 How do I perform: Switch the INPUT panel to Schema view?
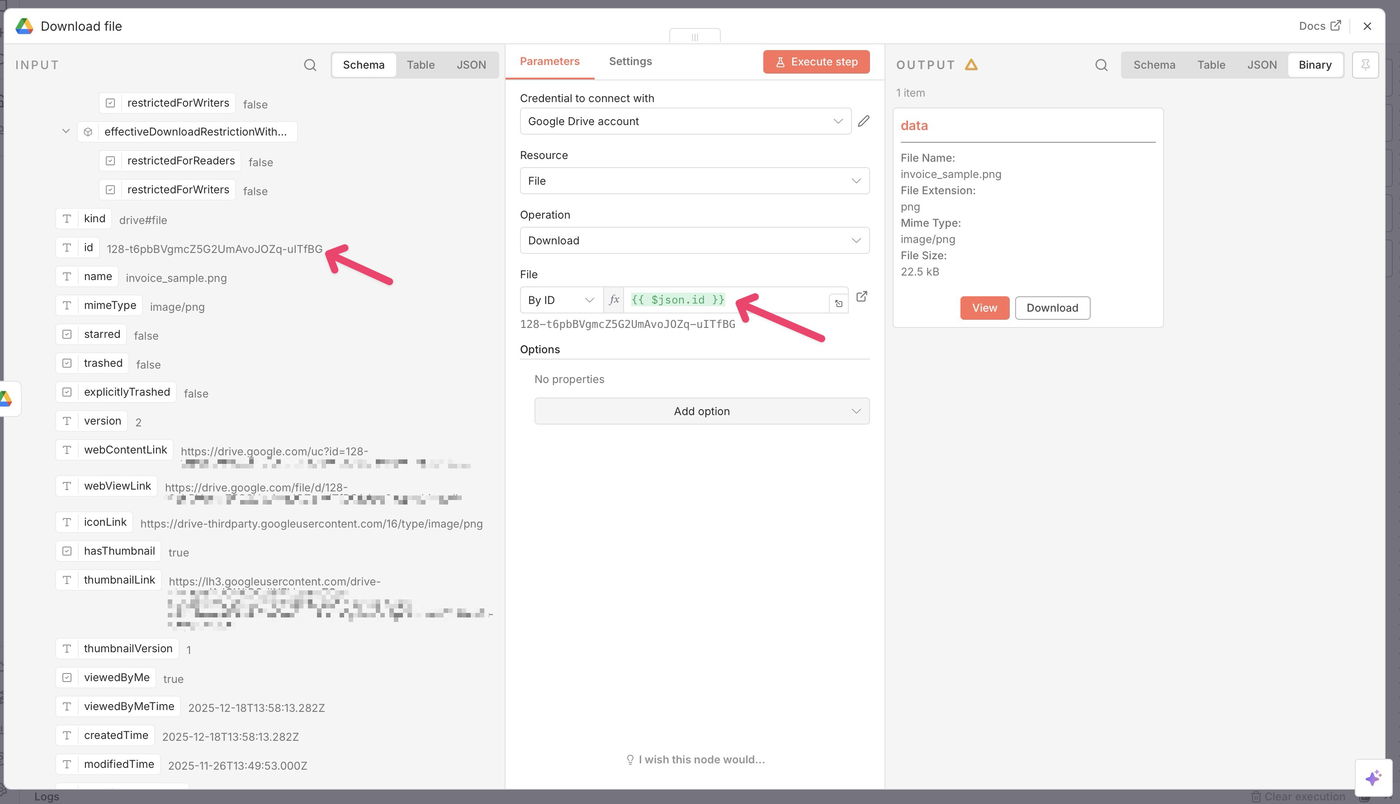pos(364,65)
